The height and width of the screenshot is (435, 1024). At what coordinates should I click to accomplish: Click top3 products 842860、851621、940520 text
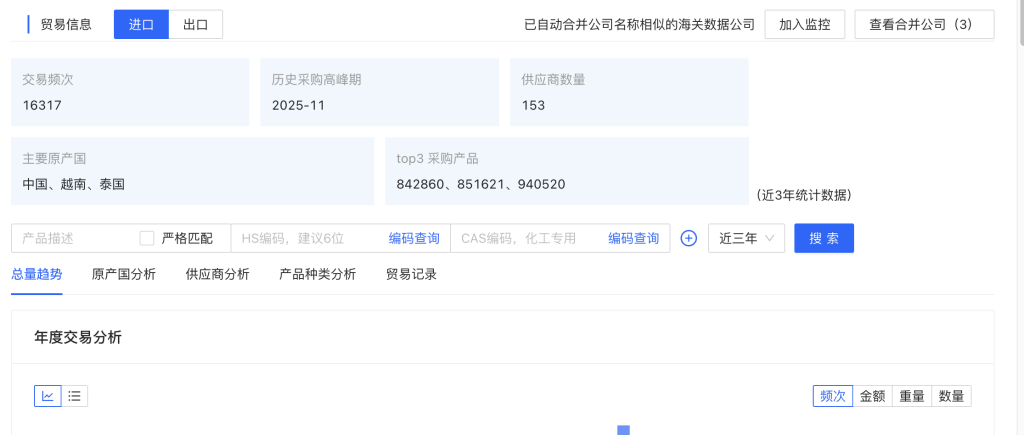[481, 184]
